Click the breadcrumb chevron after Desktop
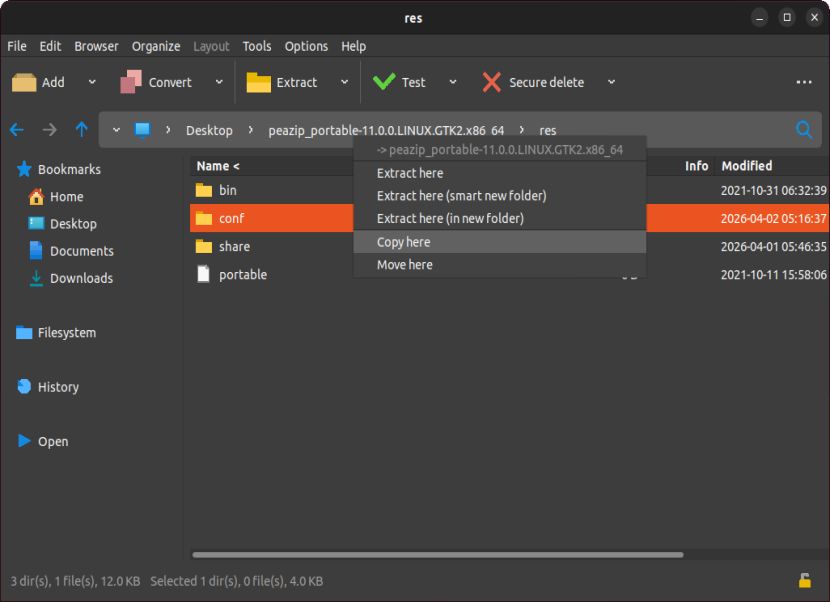This screenshot has height=602, width=830. tap(250, 130)
